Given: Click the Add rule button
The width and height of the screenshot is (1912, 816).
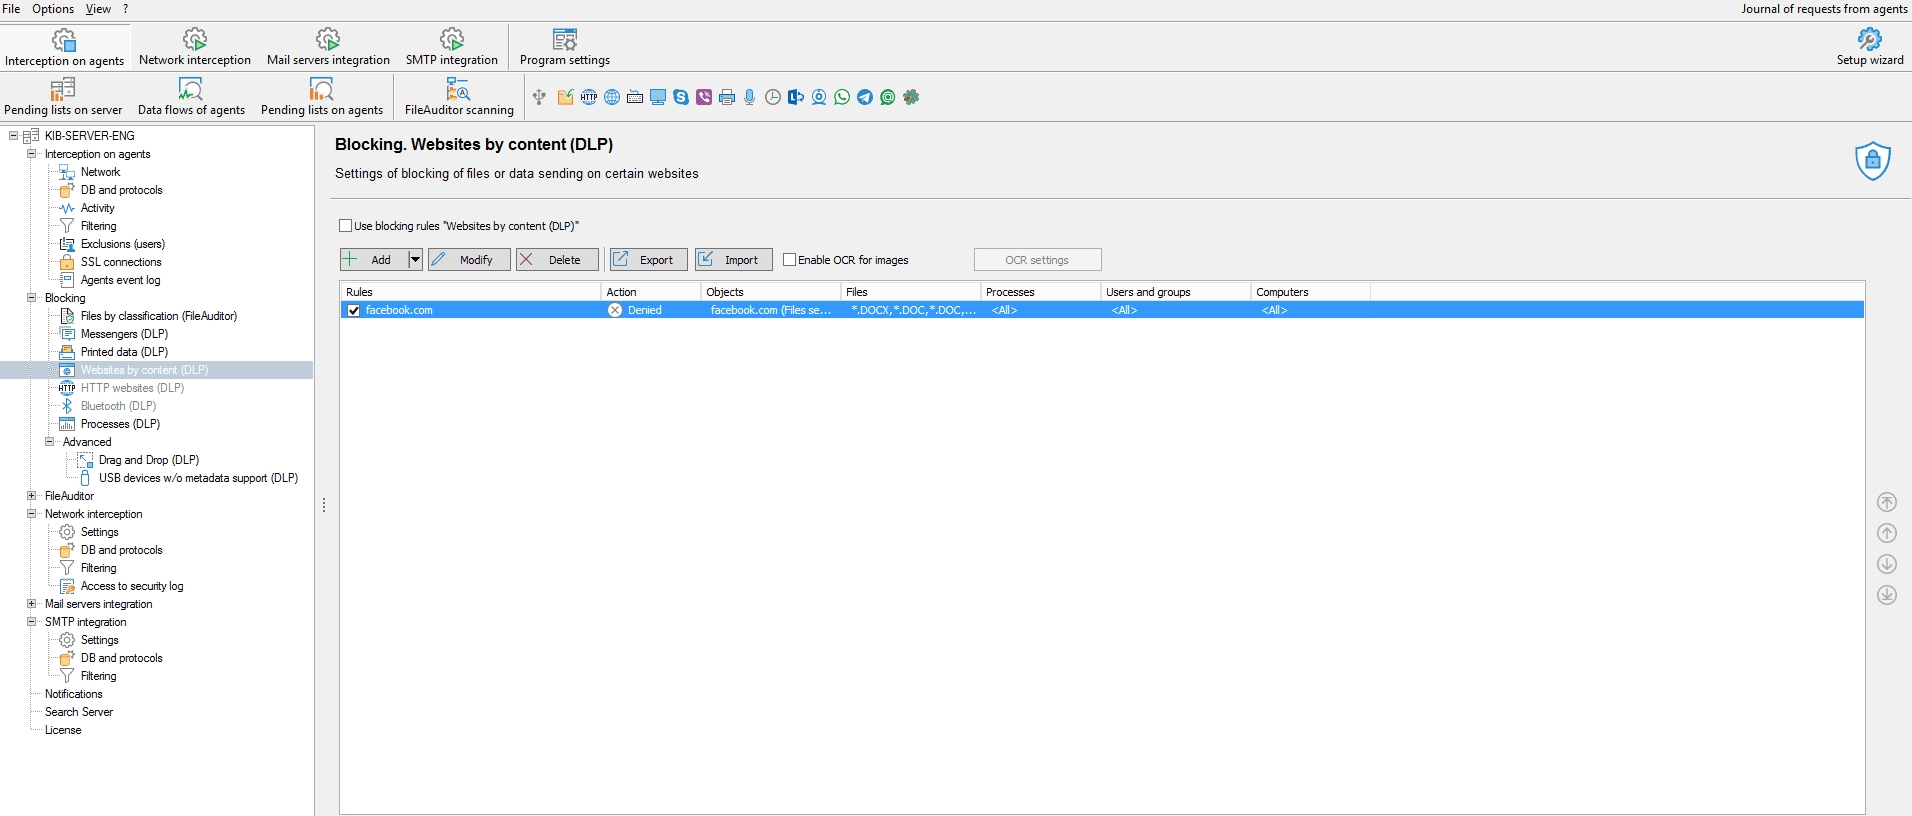Looking at the screenshot, I should (x=373, y=260).
